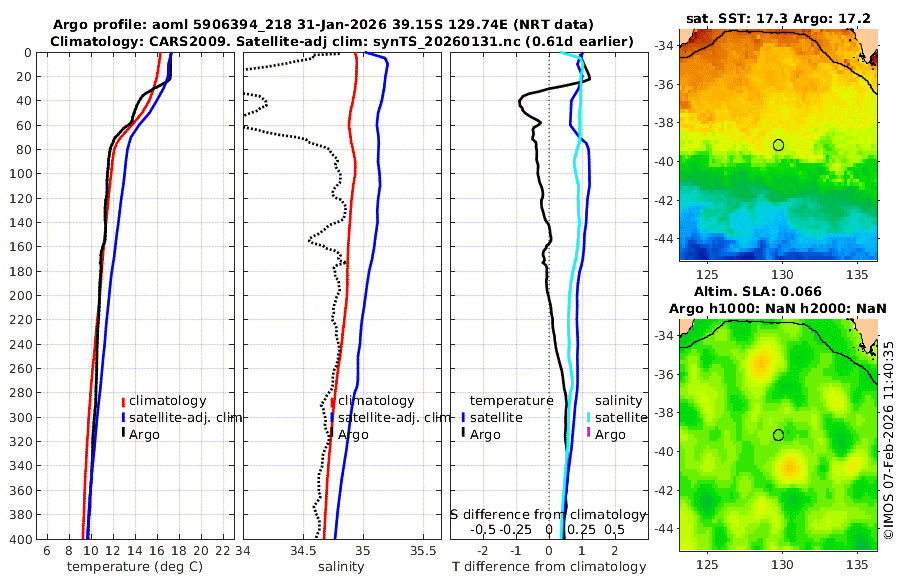Click the 'sat. SST: 17.3 Argo: 17.2' heading

(x=778, y=19)
